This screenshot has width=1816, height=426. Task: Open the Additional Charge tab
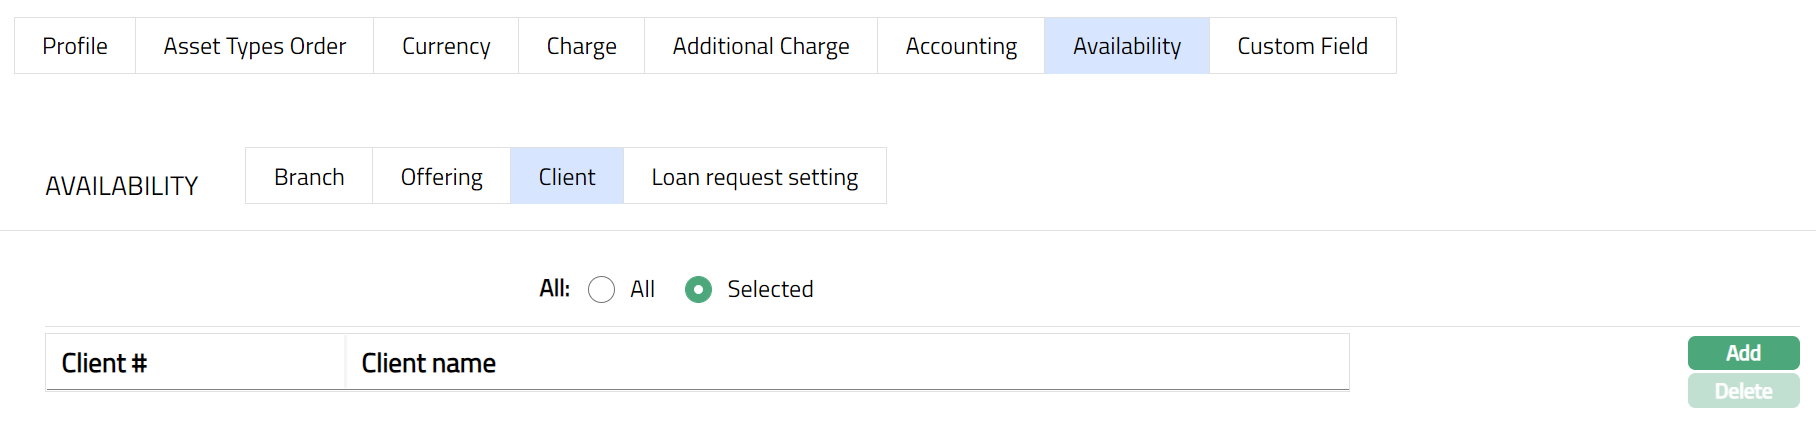pyautogui.click(x=760, y=46)
